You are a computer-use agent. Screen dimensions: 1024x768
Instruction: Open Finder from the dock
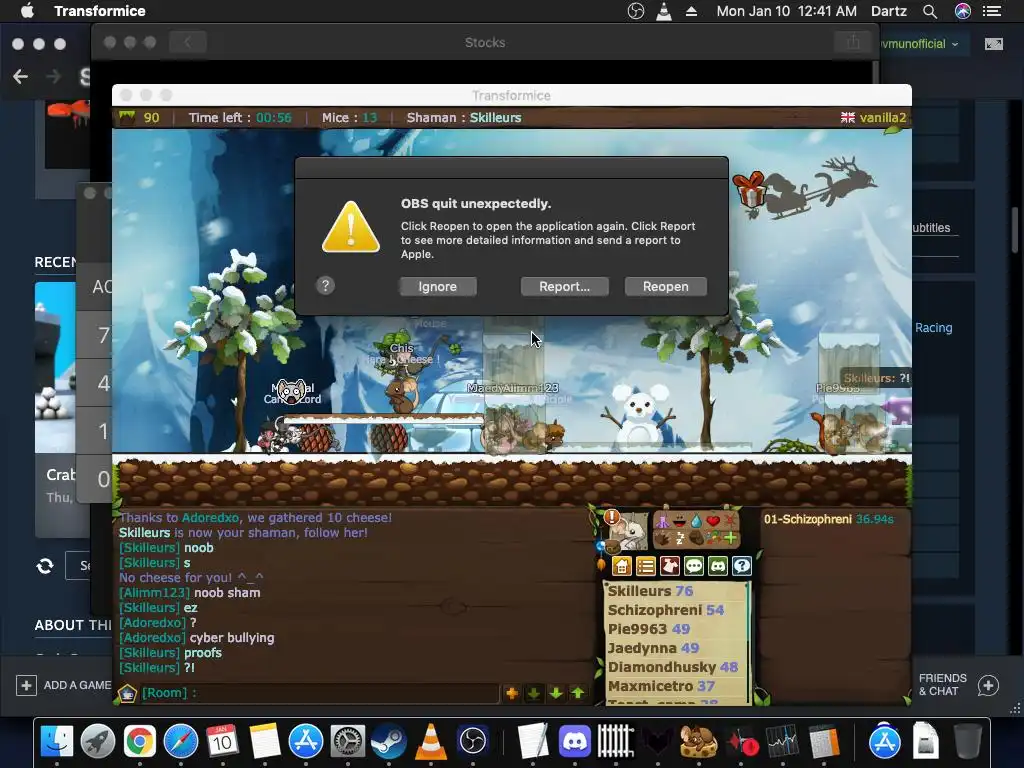coord(57,741)
